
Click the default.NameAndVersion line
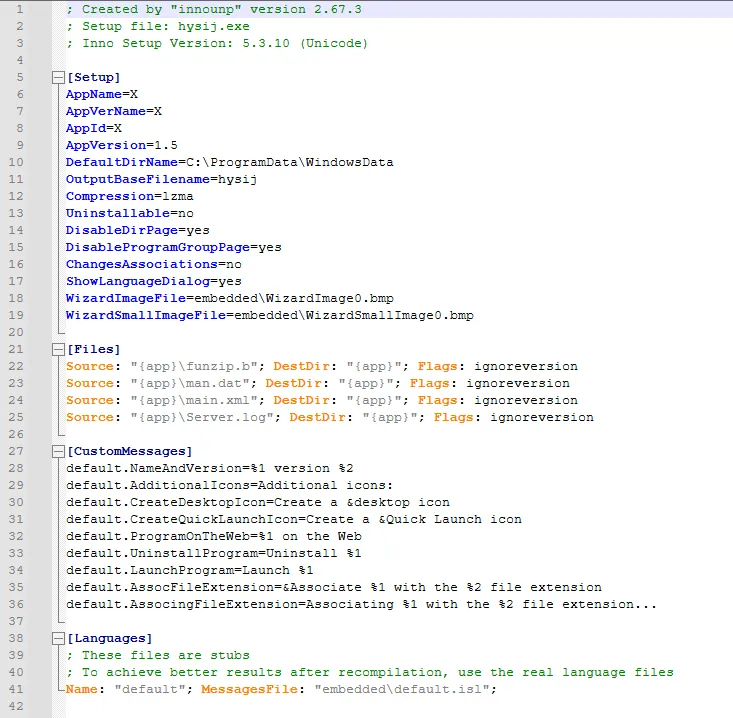click(209, 468)
